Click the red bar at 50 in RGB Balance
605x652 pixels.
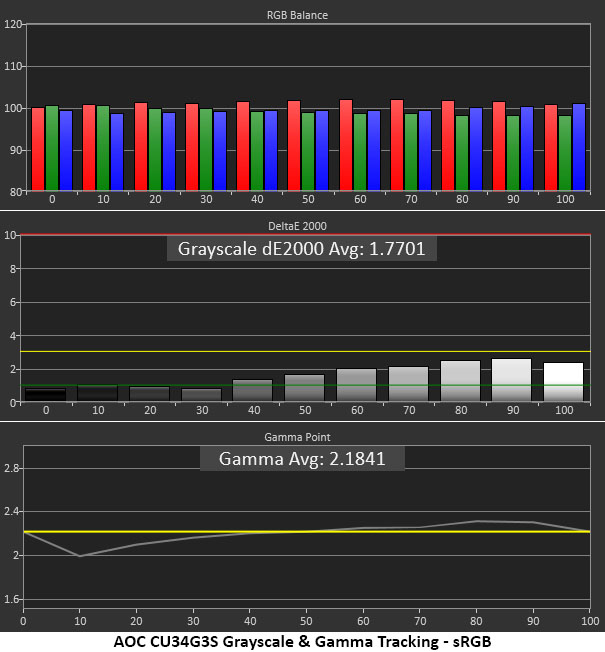click(x=294, y=146)
